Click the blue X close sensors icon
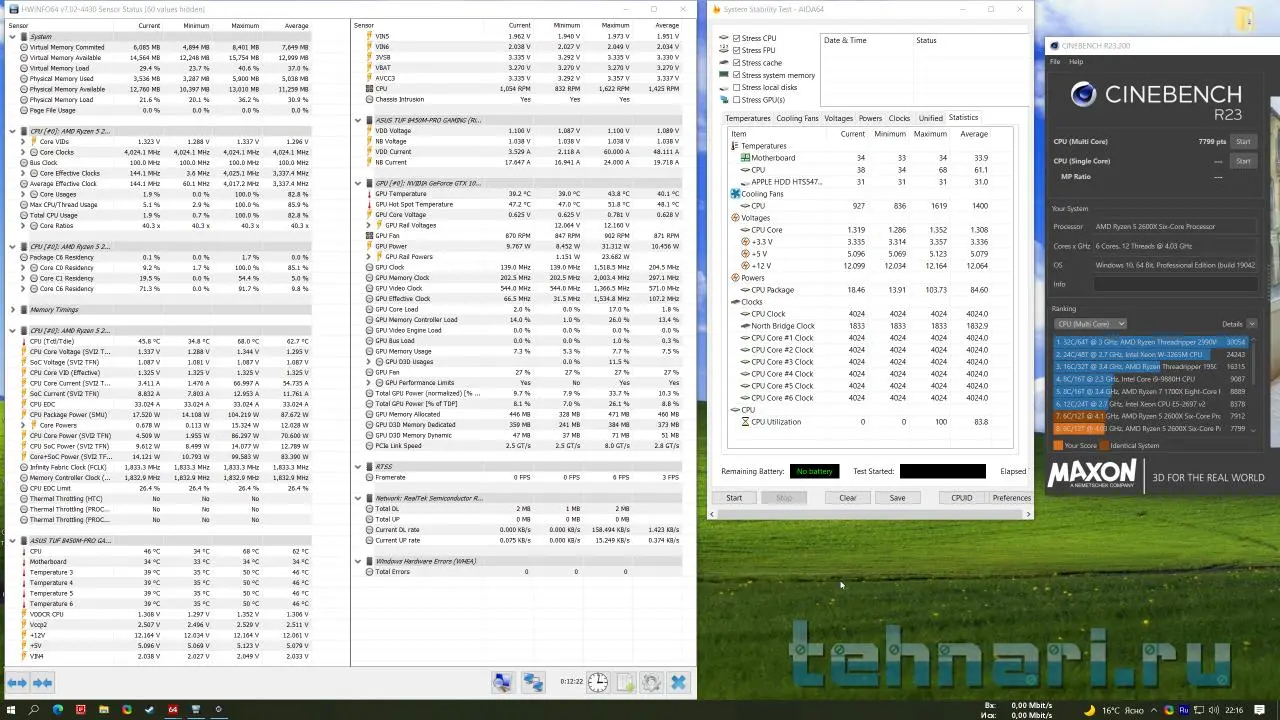This screenshot has width=1280, height=720. [x=678, y=683]
